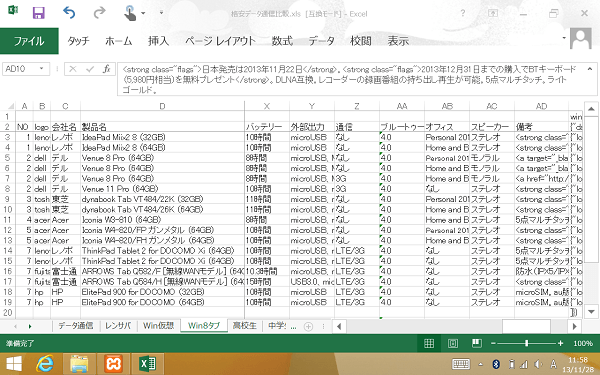
Task: Click the Save icon in quick access toolbar
Action: pos(39,13)
